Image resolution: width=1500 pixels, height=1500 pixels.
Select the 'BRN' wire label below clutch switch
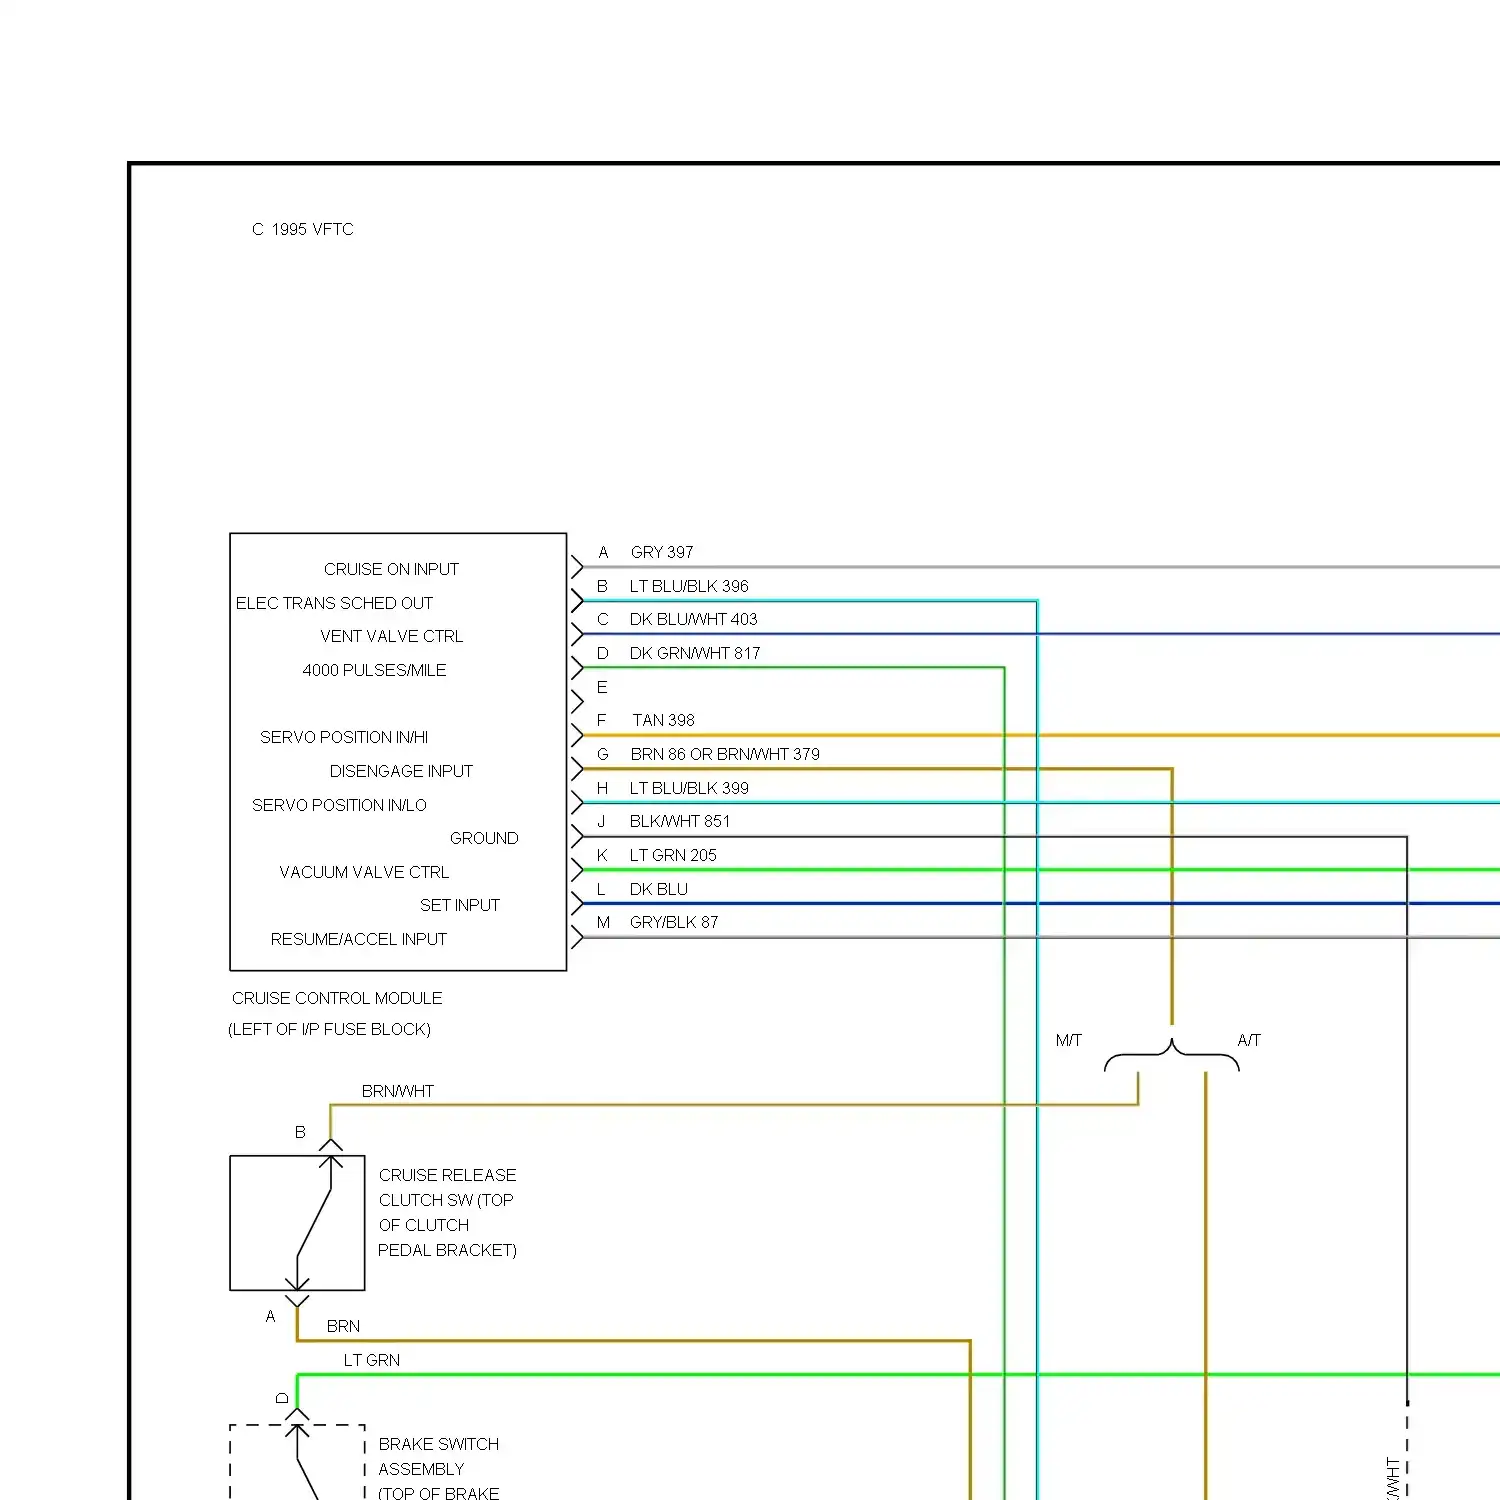[x=343, y=1326]
